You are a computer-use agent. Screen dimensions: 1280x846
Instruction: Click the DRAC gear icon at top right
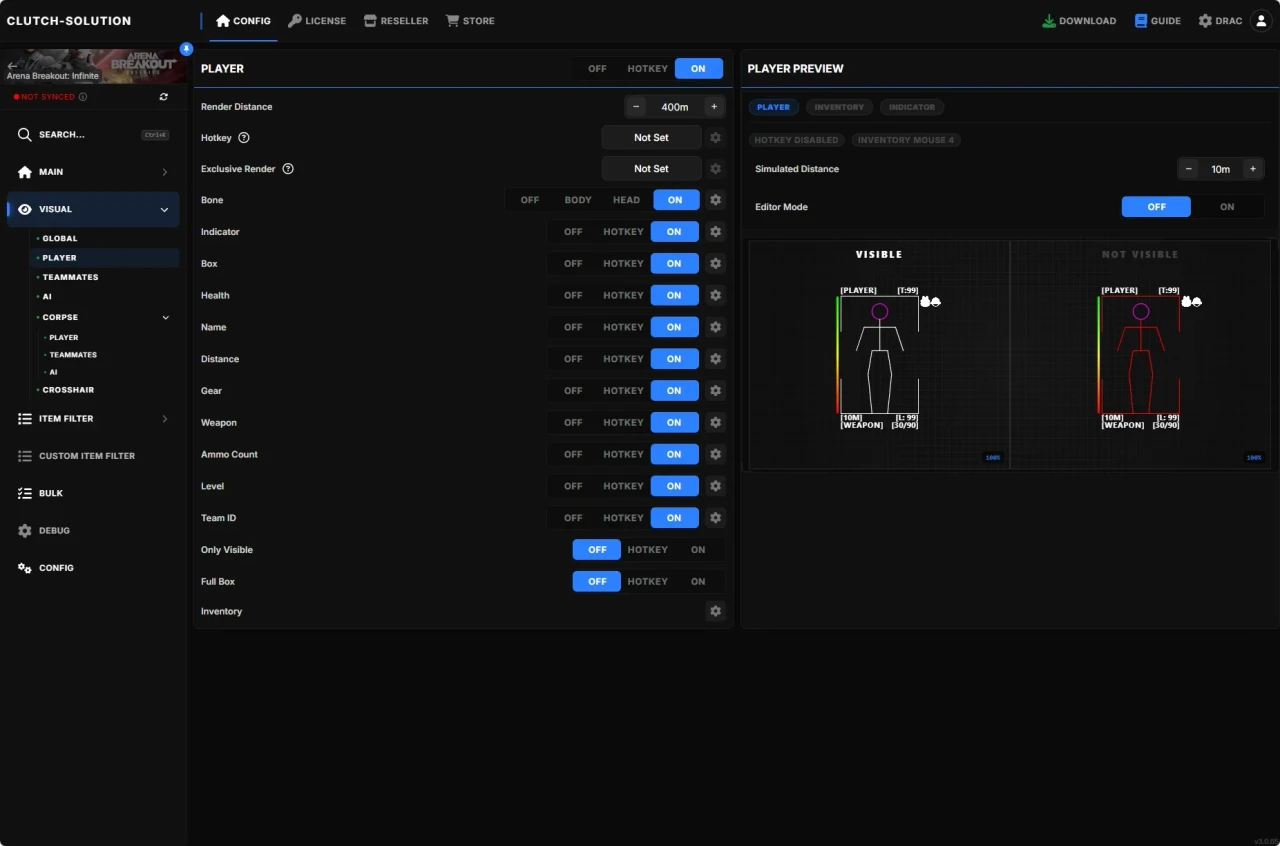1204,20
